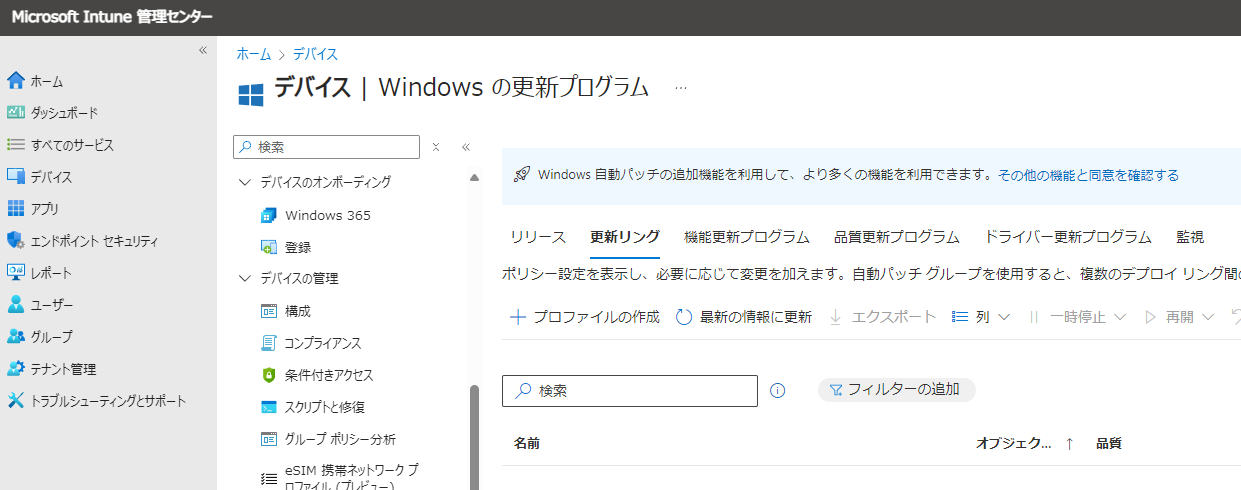Click the コンプライアンス document icon
1241x490 pixels.
(268, 343)
